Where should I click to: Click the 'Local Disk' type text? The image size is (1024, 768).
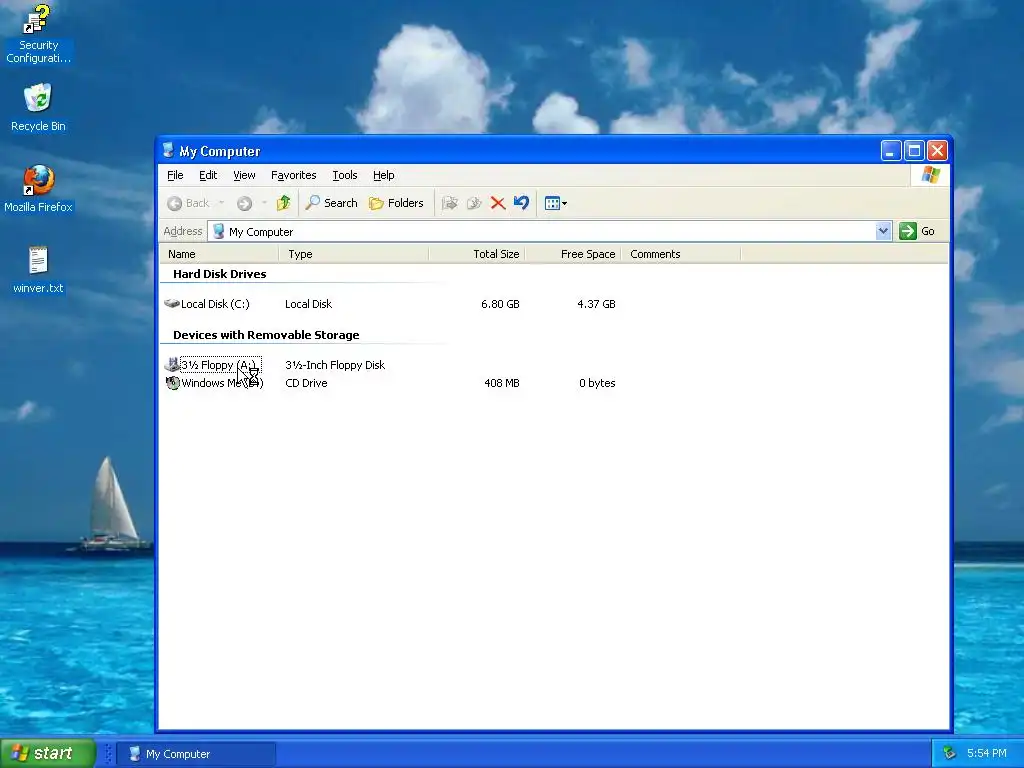click(308, 304)
